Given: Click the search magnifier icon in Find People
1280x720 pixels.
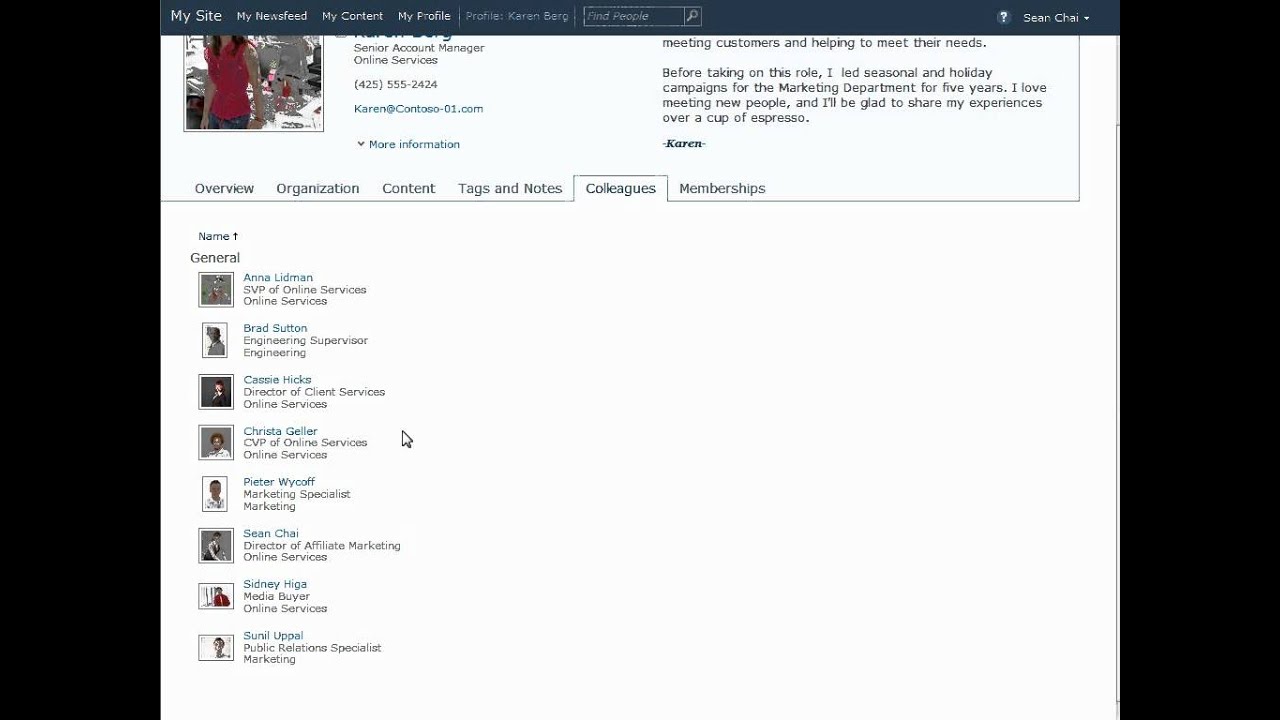Looking at the screenshot, I should [692, 16].
